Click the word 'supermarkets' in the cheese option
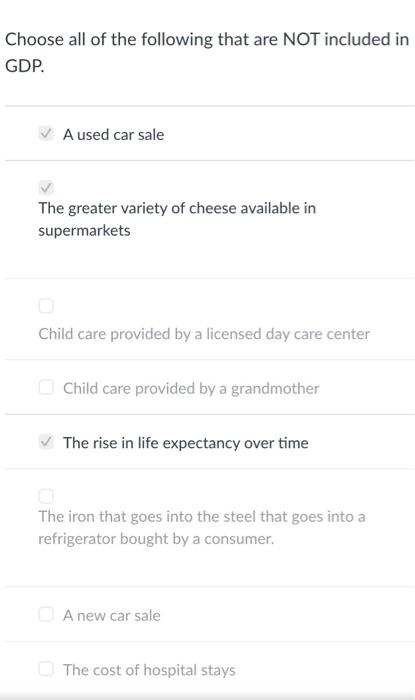415x700 pixels. point(84,231)
